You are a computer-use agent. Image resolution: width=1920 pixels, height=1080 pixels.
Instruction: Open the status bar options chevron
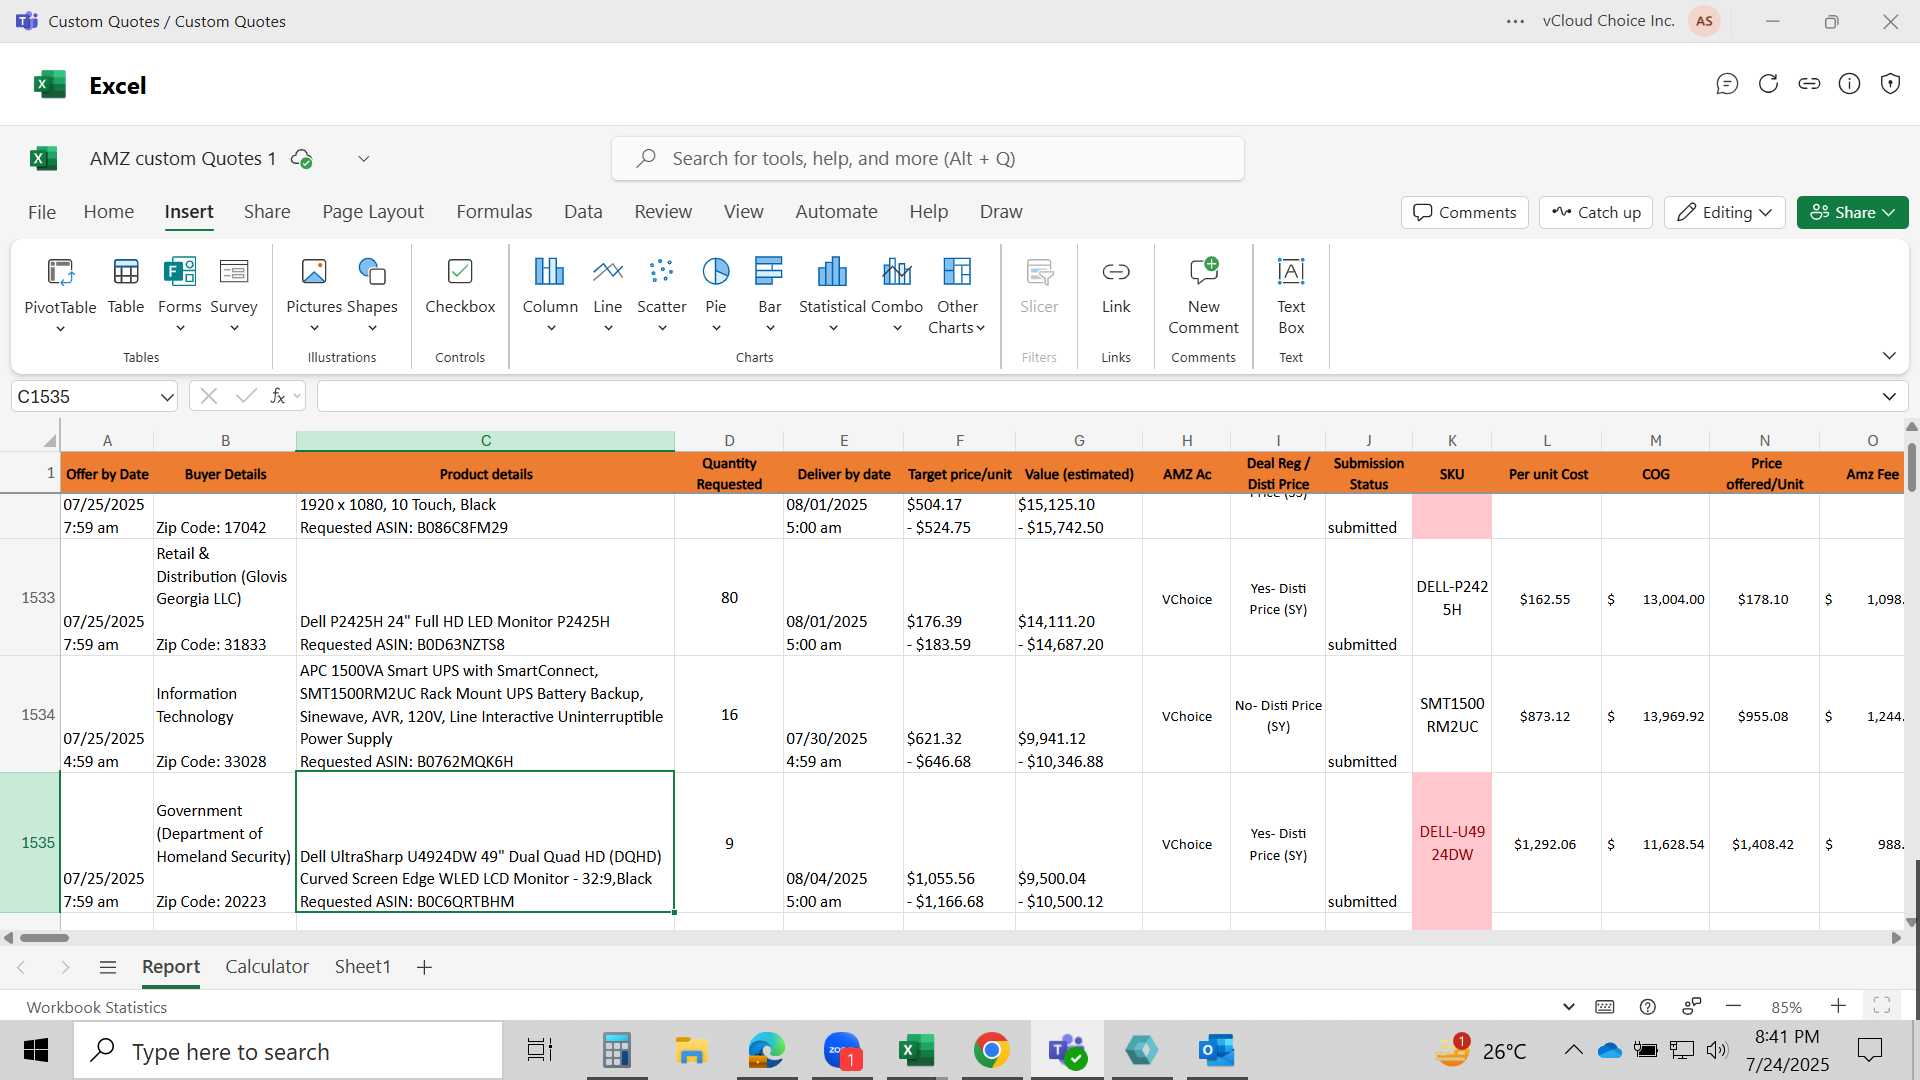[1568, 1007]
